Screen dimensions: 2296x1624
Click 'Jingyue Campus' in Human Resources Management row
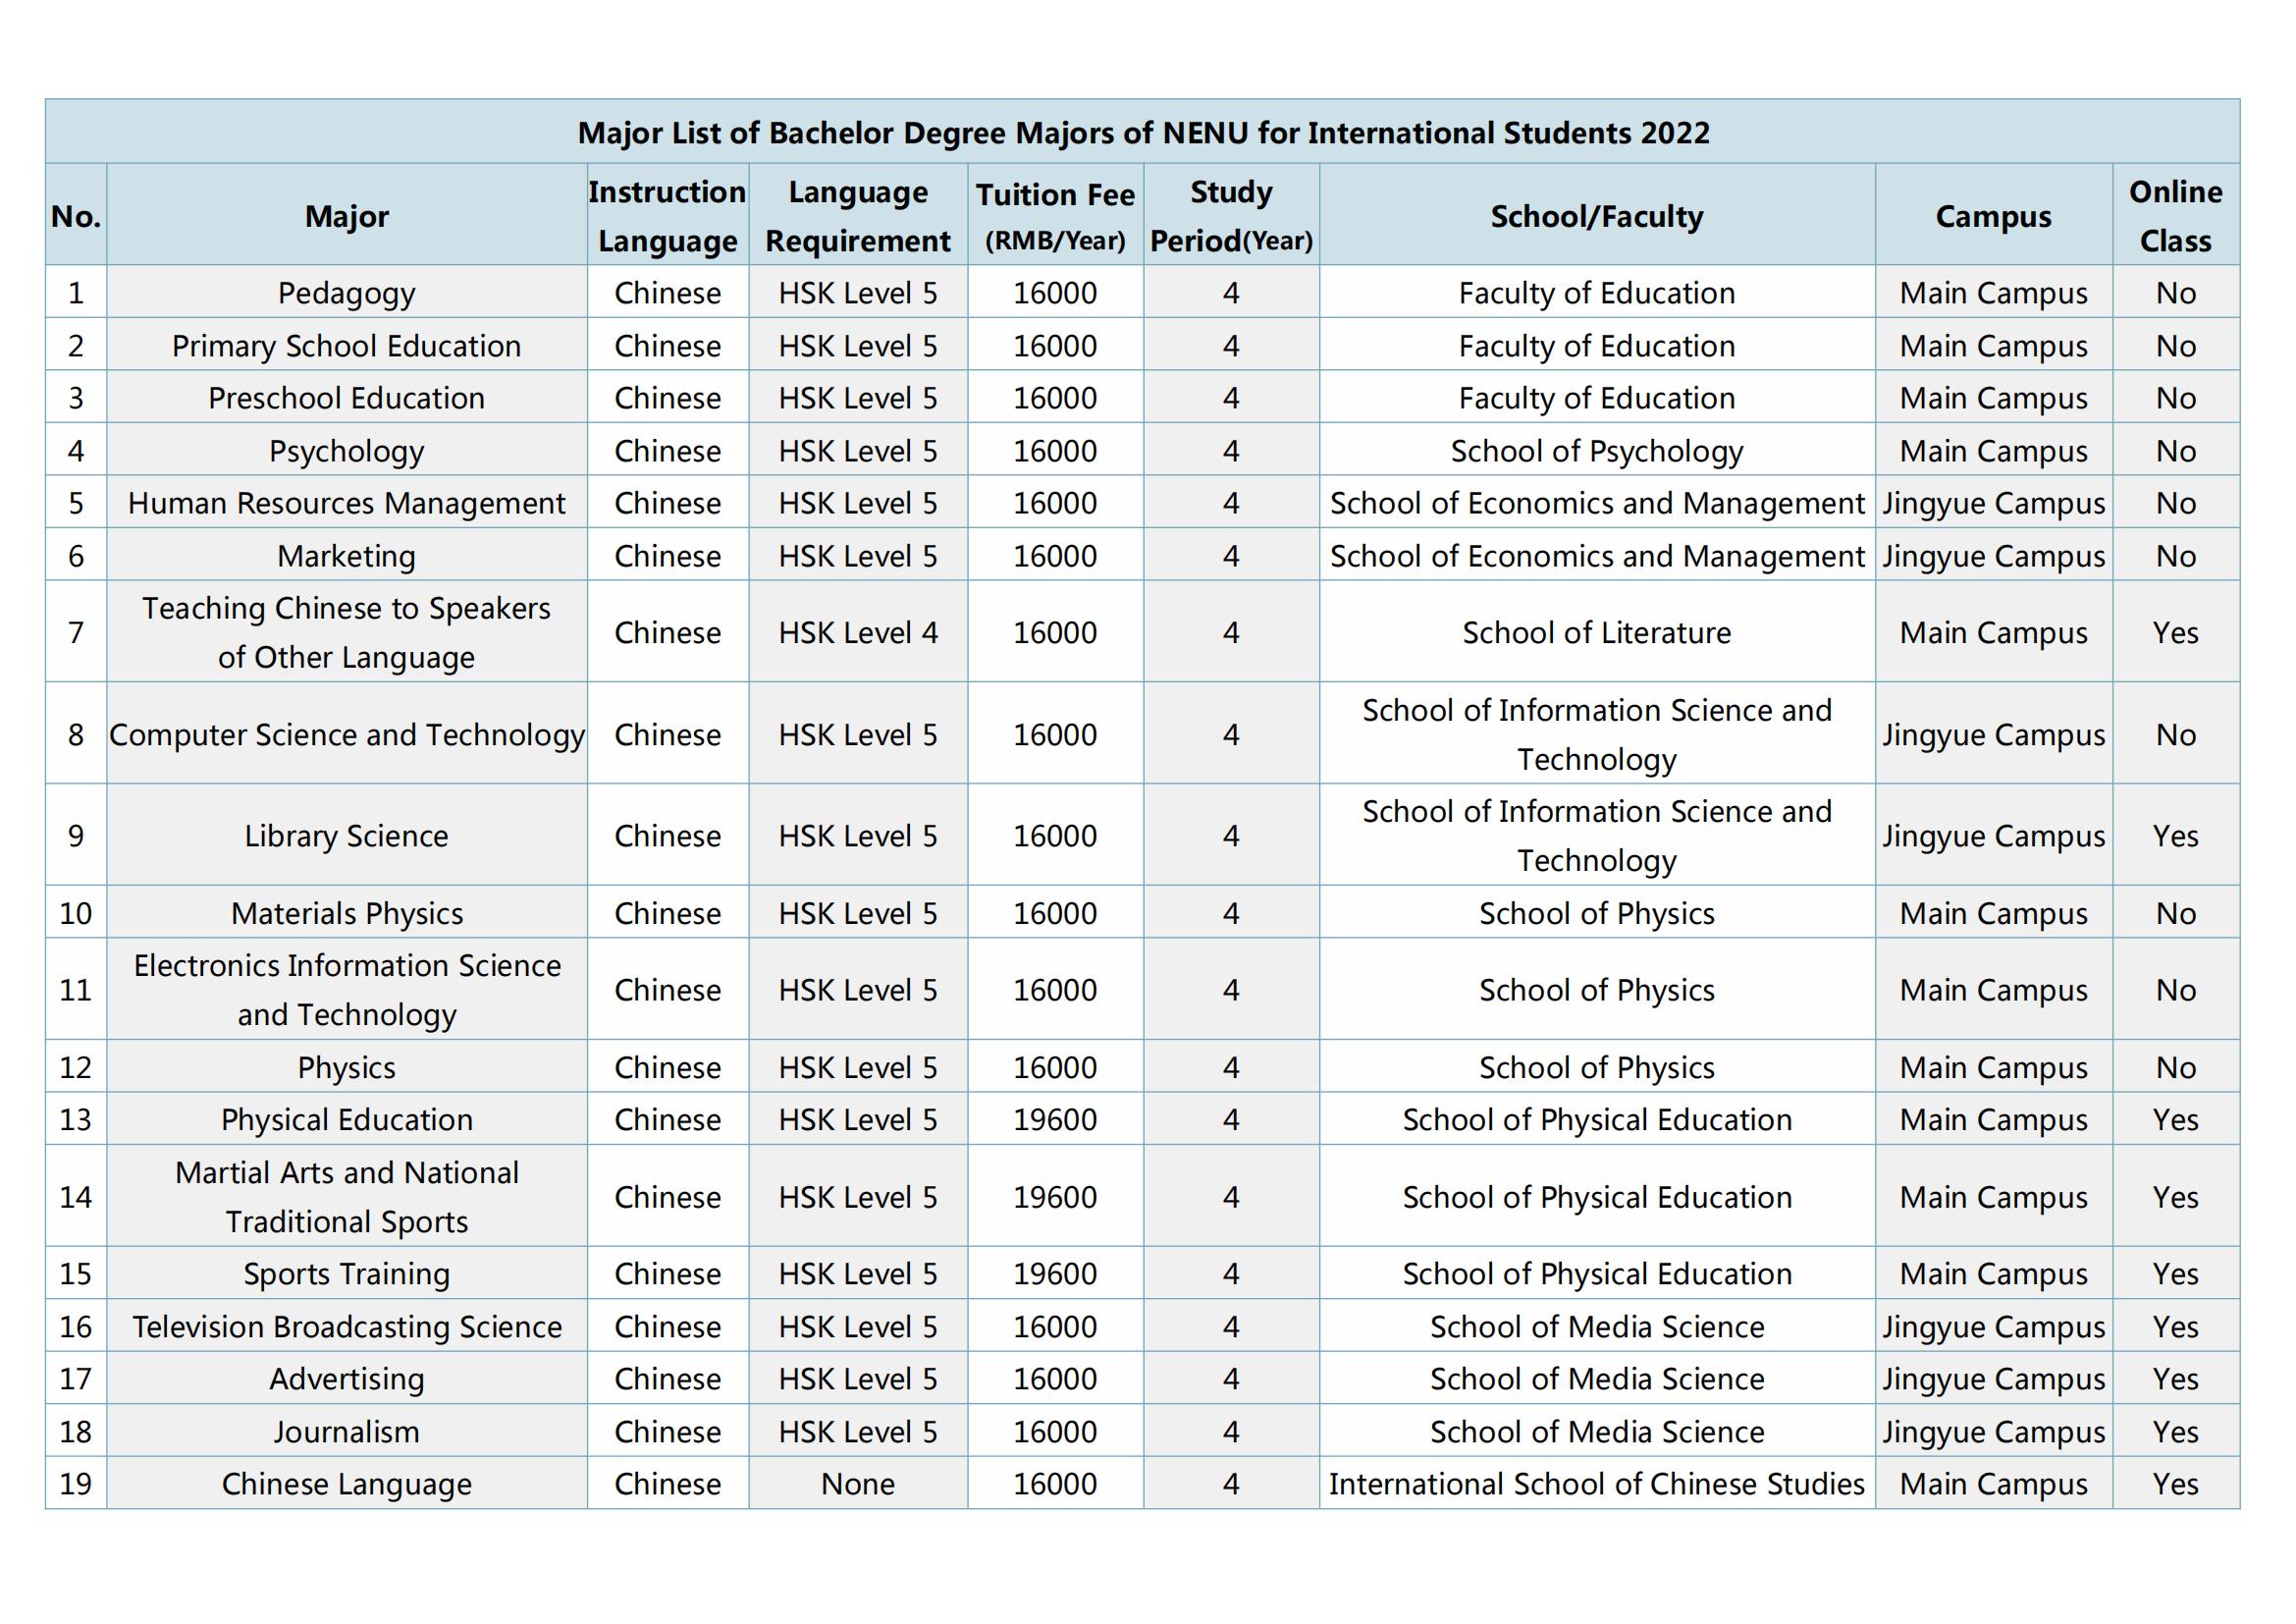click(x=1993, y=503)
